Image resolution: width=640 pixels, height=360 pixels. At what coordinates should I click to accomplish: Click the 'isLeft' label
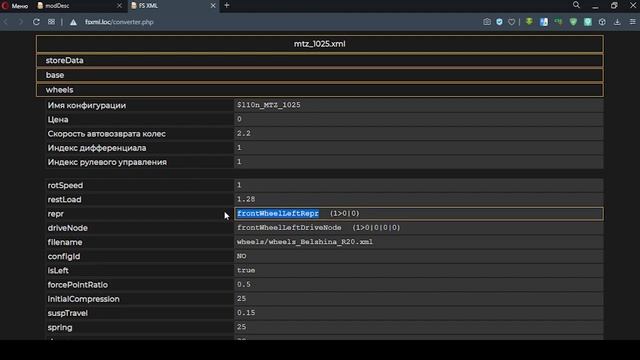pos(58,271)
